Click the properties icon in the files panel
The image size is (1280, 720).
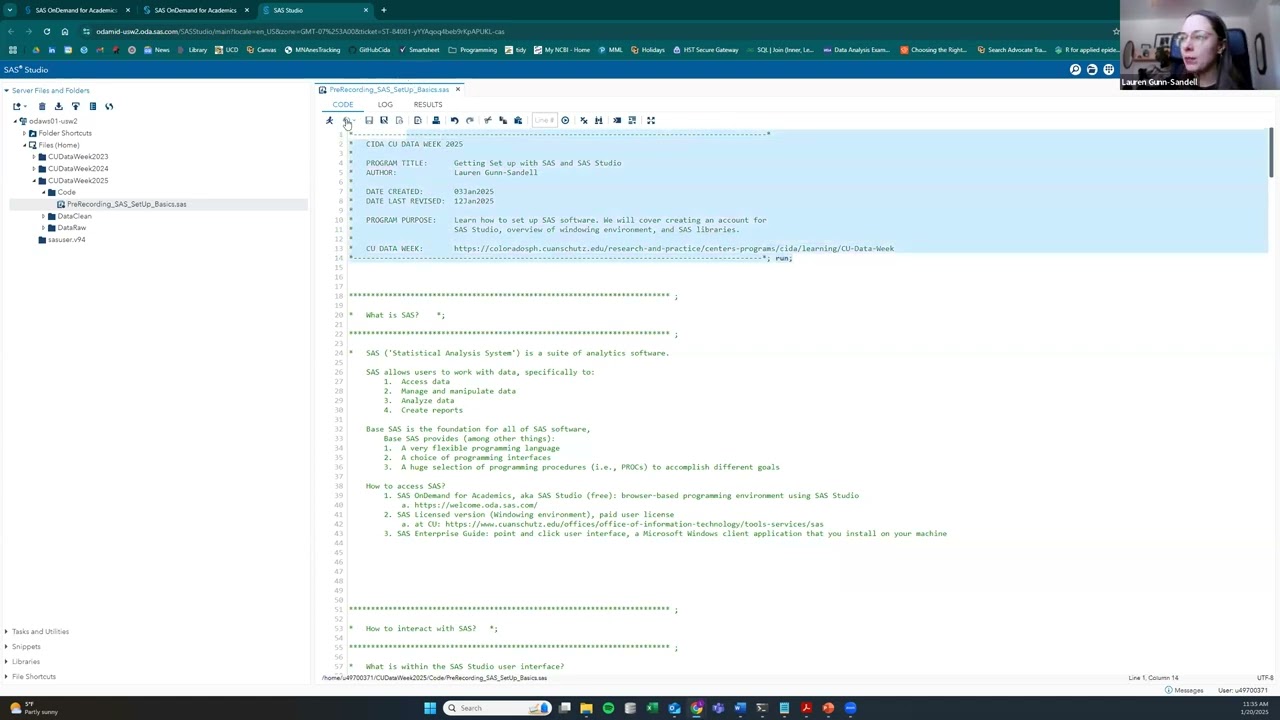tap(92, 106)
